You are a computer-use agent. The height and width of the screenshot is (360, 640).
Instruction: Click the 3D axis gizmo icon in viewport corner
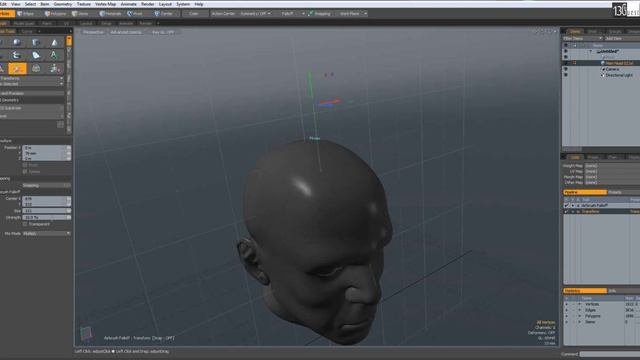coord(86,333)
